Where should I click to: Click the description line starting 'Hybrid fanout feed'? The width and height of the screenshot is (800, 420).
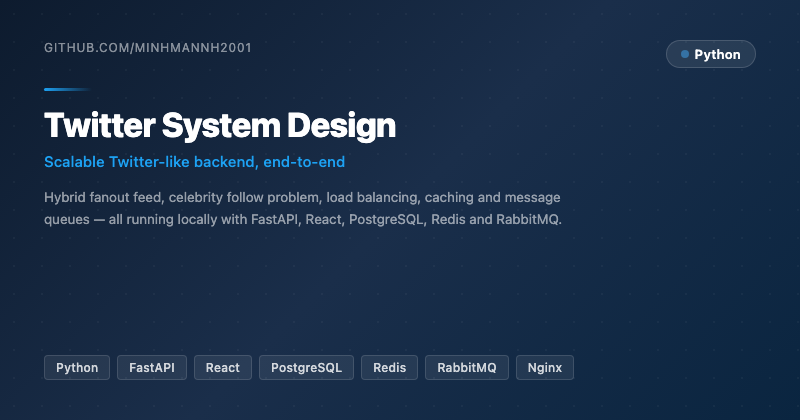click(x=302, y=197)
